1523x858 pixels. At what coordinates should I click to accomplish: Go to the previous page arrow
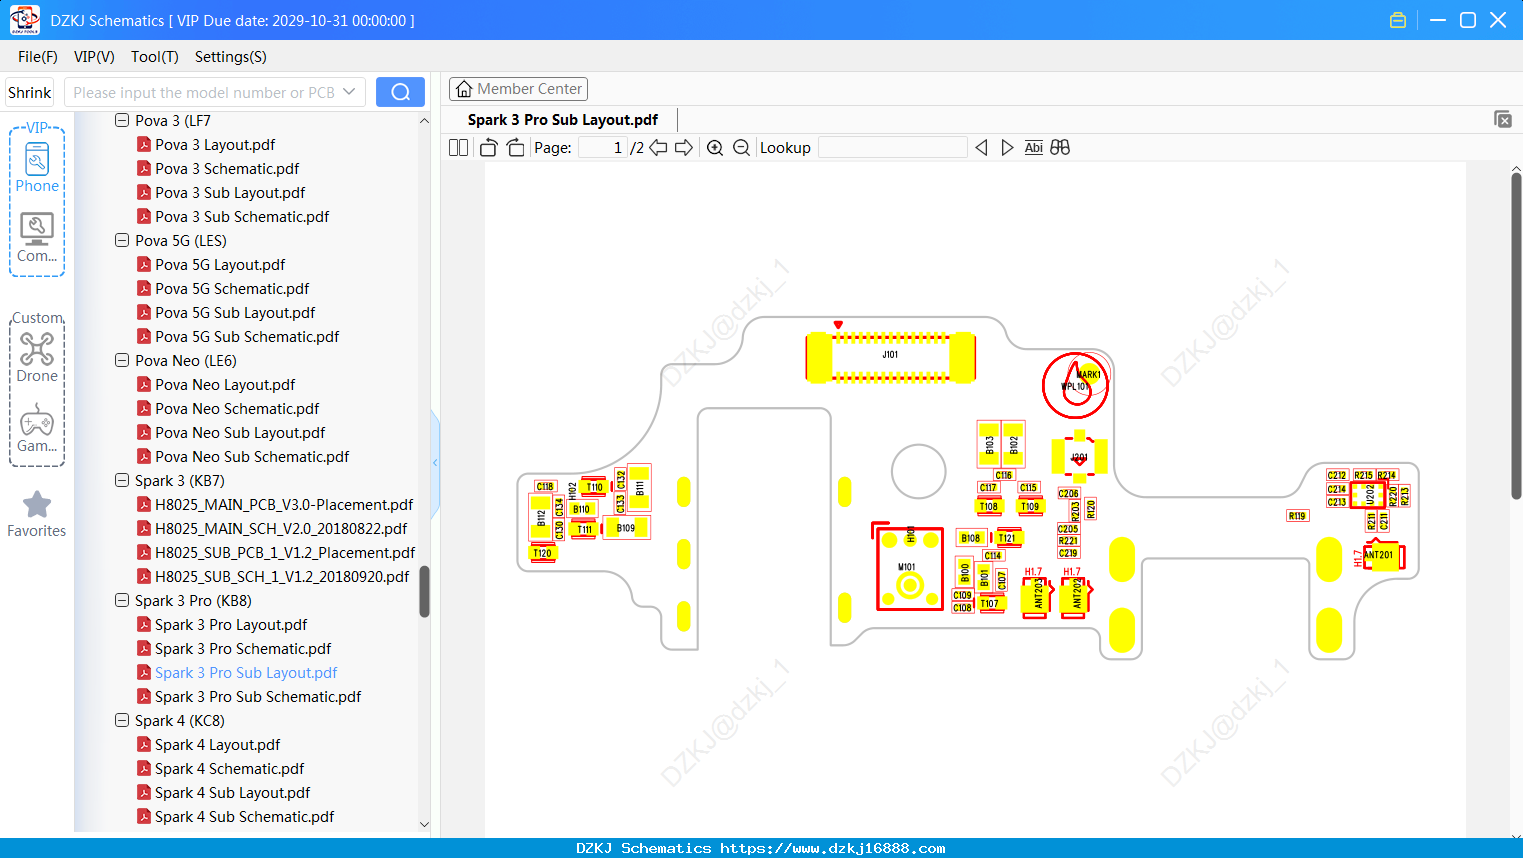point(658,148)
